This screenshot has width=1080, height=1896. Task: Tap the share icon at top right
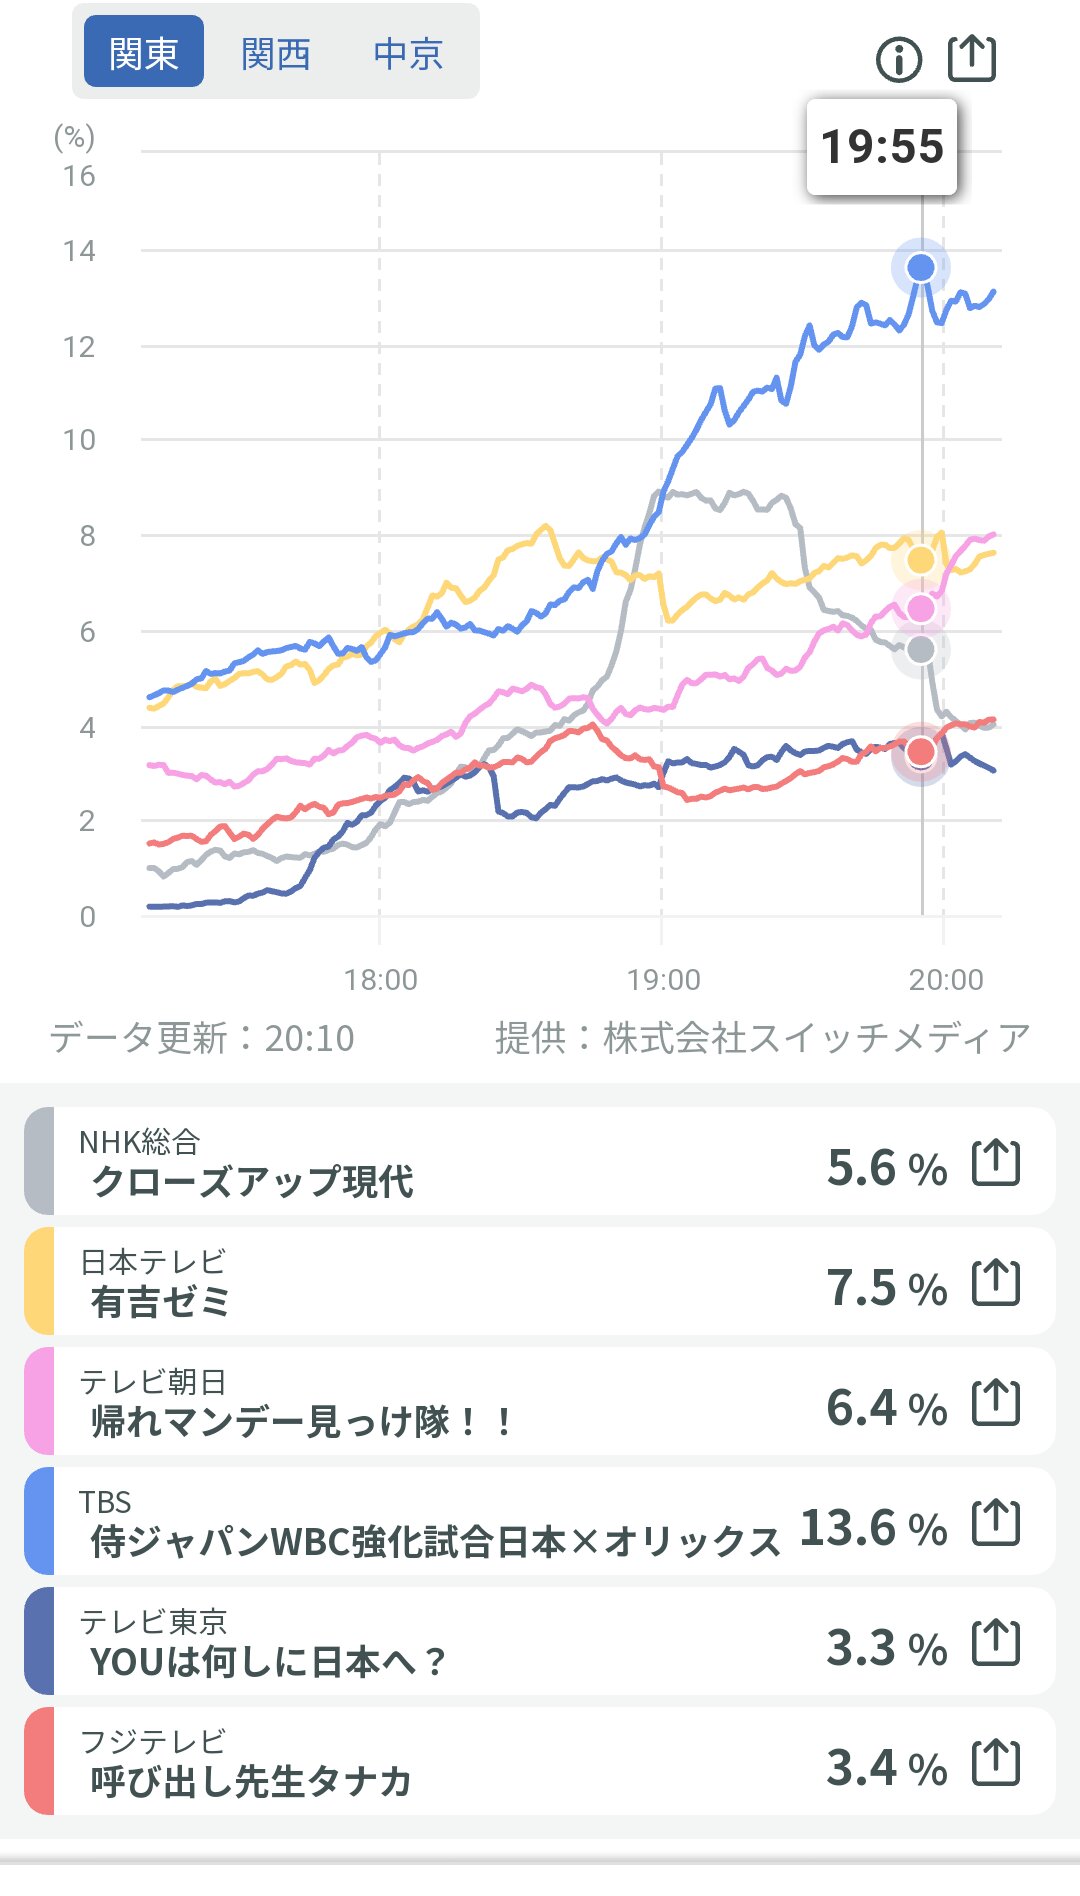972,58
